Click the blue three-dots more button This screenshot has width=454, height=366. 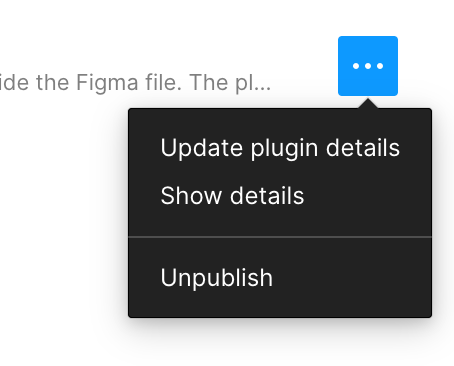click(x=368, y=66)
